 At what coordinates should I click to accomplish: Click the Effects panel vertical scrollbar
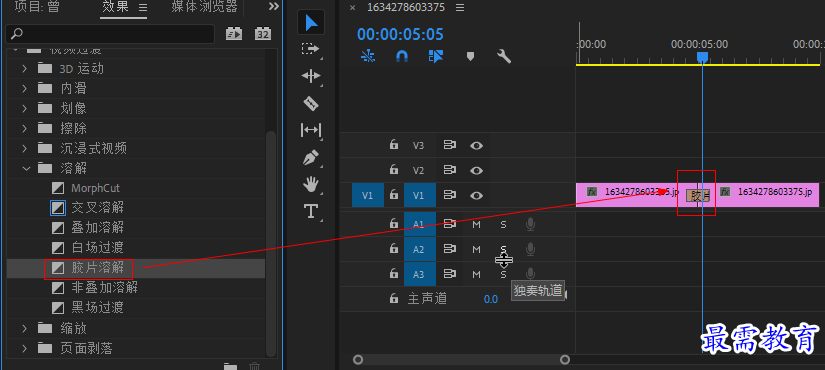271,245
